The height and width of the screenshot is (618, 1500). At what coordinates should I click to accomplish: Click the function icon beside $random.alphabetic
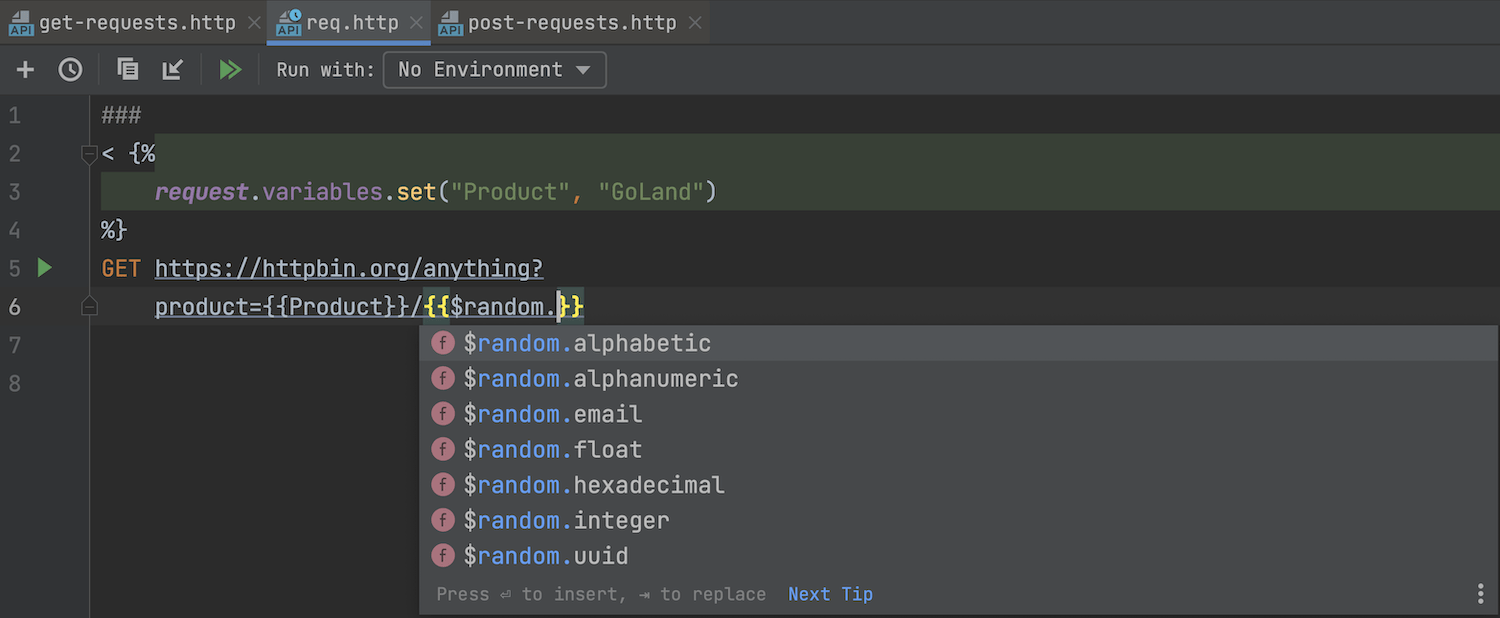[x=443, y=344]
